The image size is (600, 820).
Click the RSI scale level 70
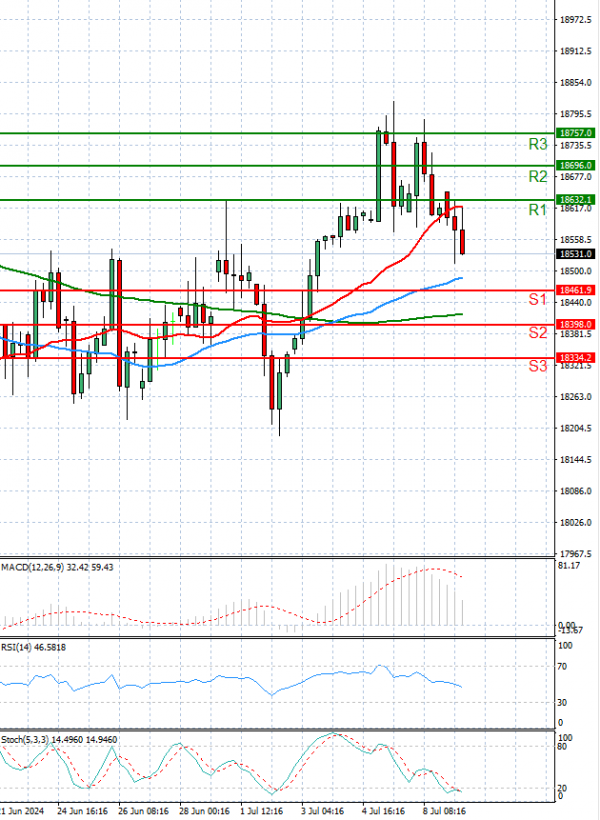[562, 666]
